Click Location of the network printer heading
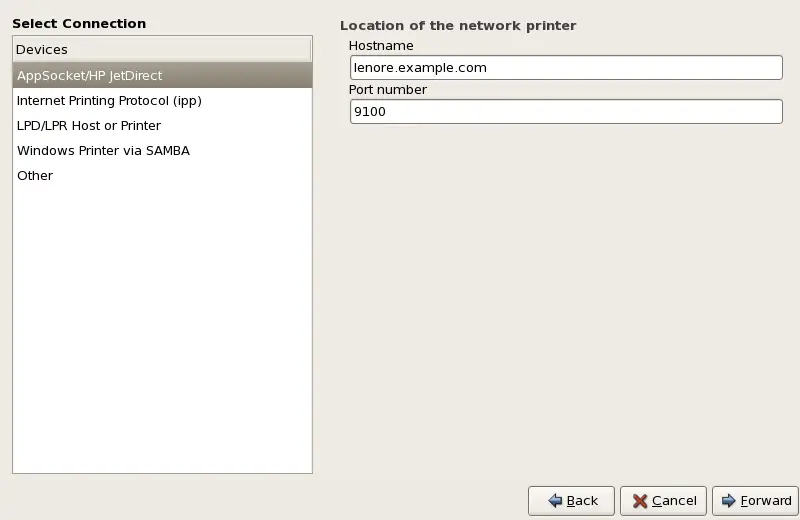This screenshot has height=520, width=800. [458, 25]
